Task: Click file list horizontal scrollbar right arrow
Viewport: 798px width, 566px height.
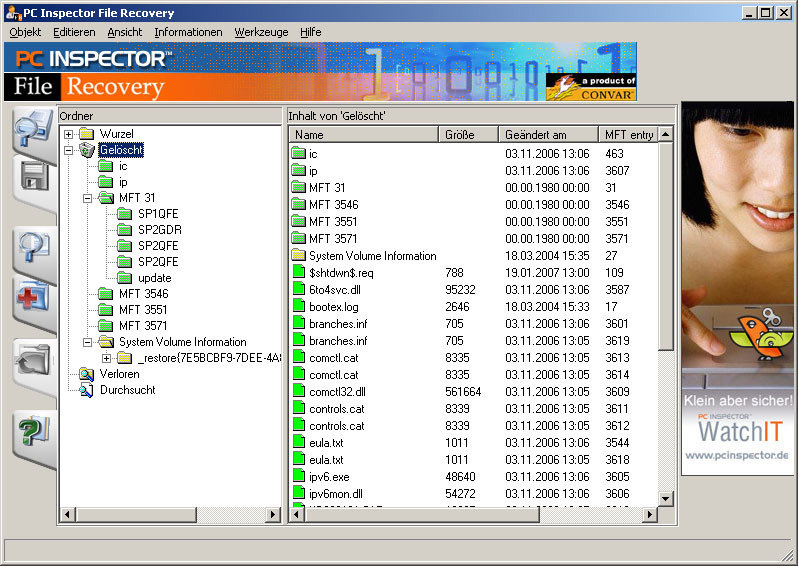Action: click(649, 515)
